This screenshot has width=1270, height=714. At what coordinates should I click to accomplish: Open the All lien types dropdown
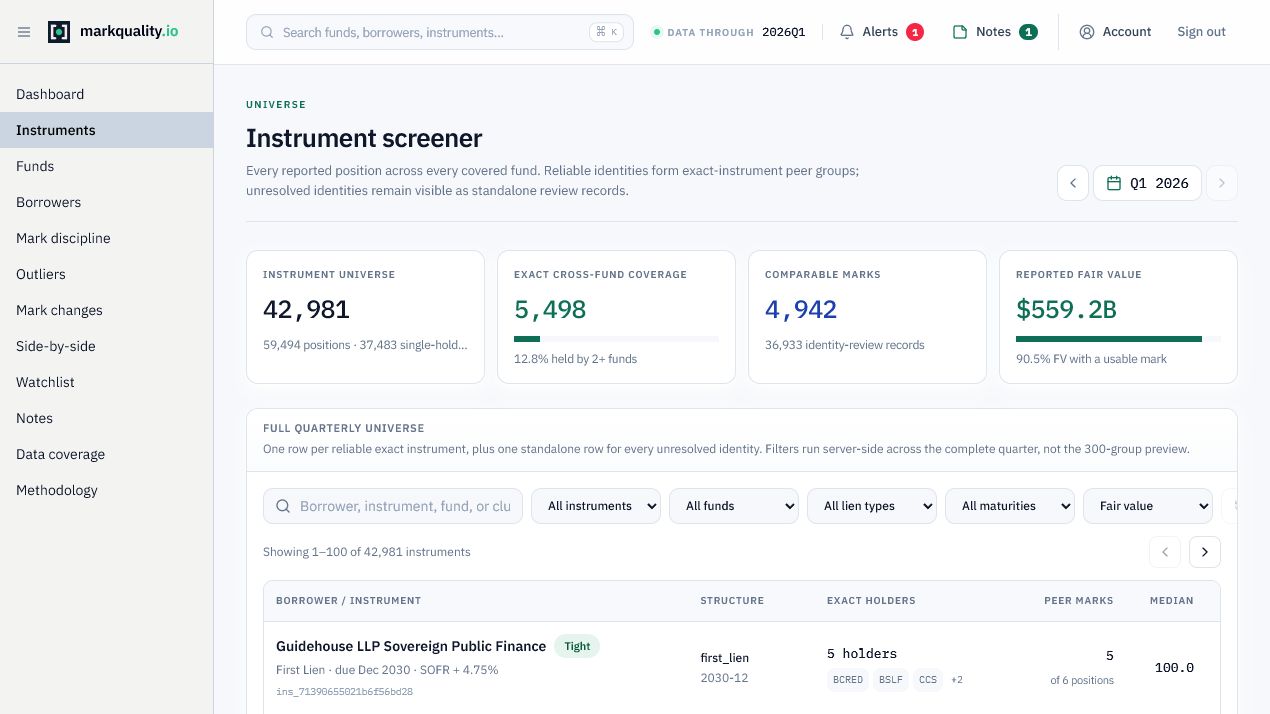[x=872, y=506]
